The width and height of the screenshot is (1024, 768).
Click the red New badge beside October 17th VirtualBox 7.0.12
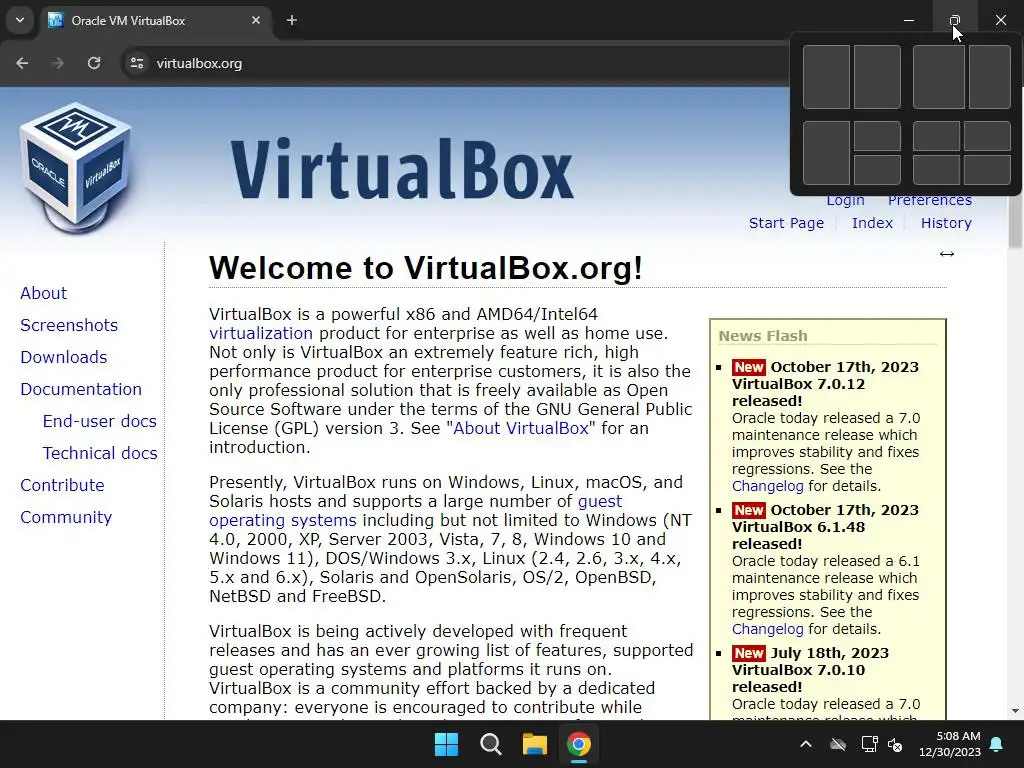coord(748,367)
